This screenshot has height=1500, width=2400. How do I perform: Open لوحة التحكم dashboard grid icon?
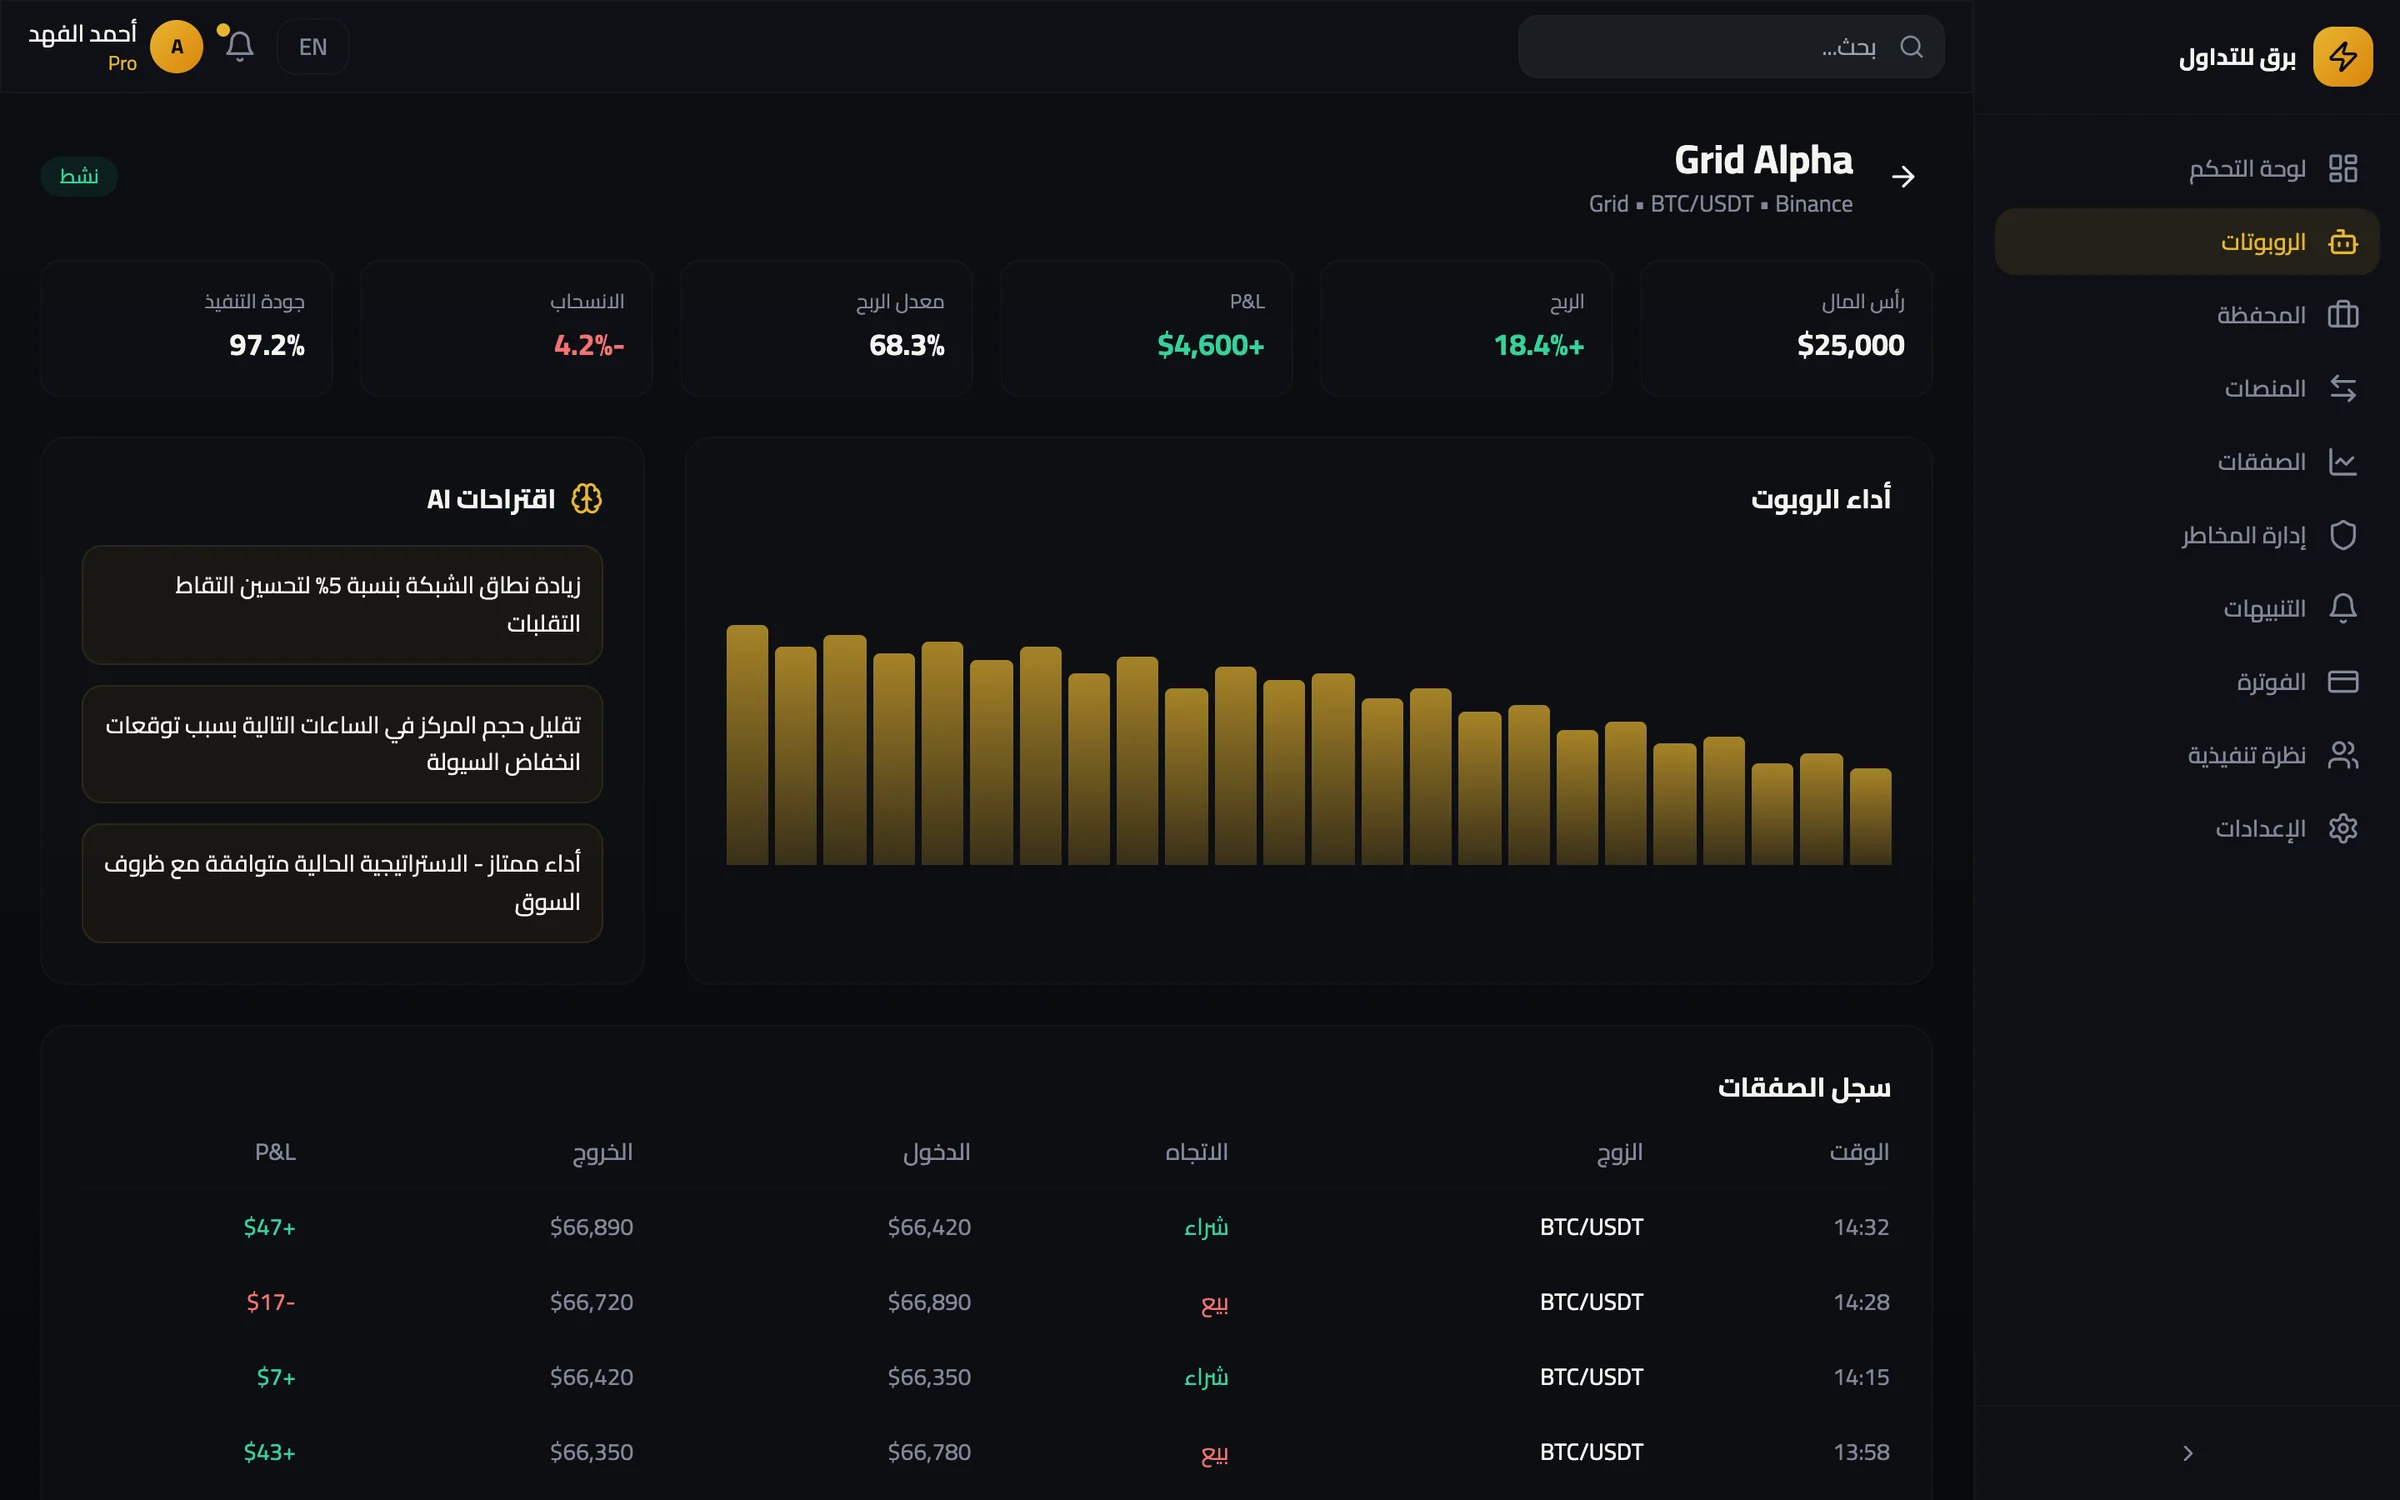coord(2342,168)
